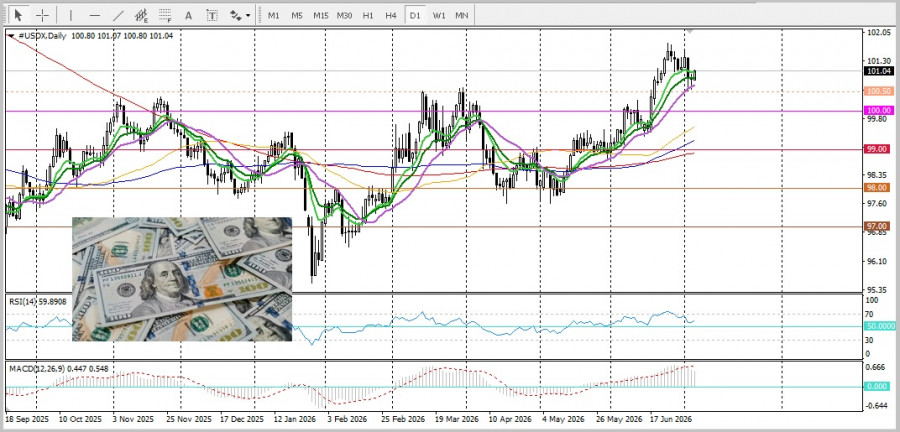900x432 pixels.
Task: Choose the horizontal line drawing tool
Action: [95, 15]
